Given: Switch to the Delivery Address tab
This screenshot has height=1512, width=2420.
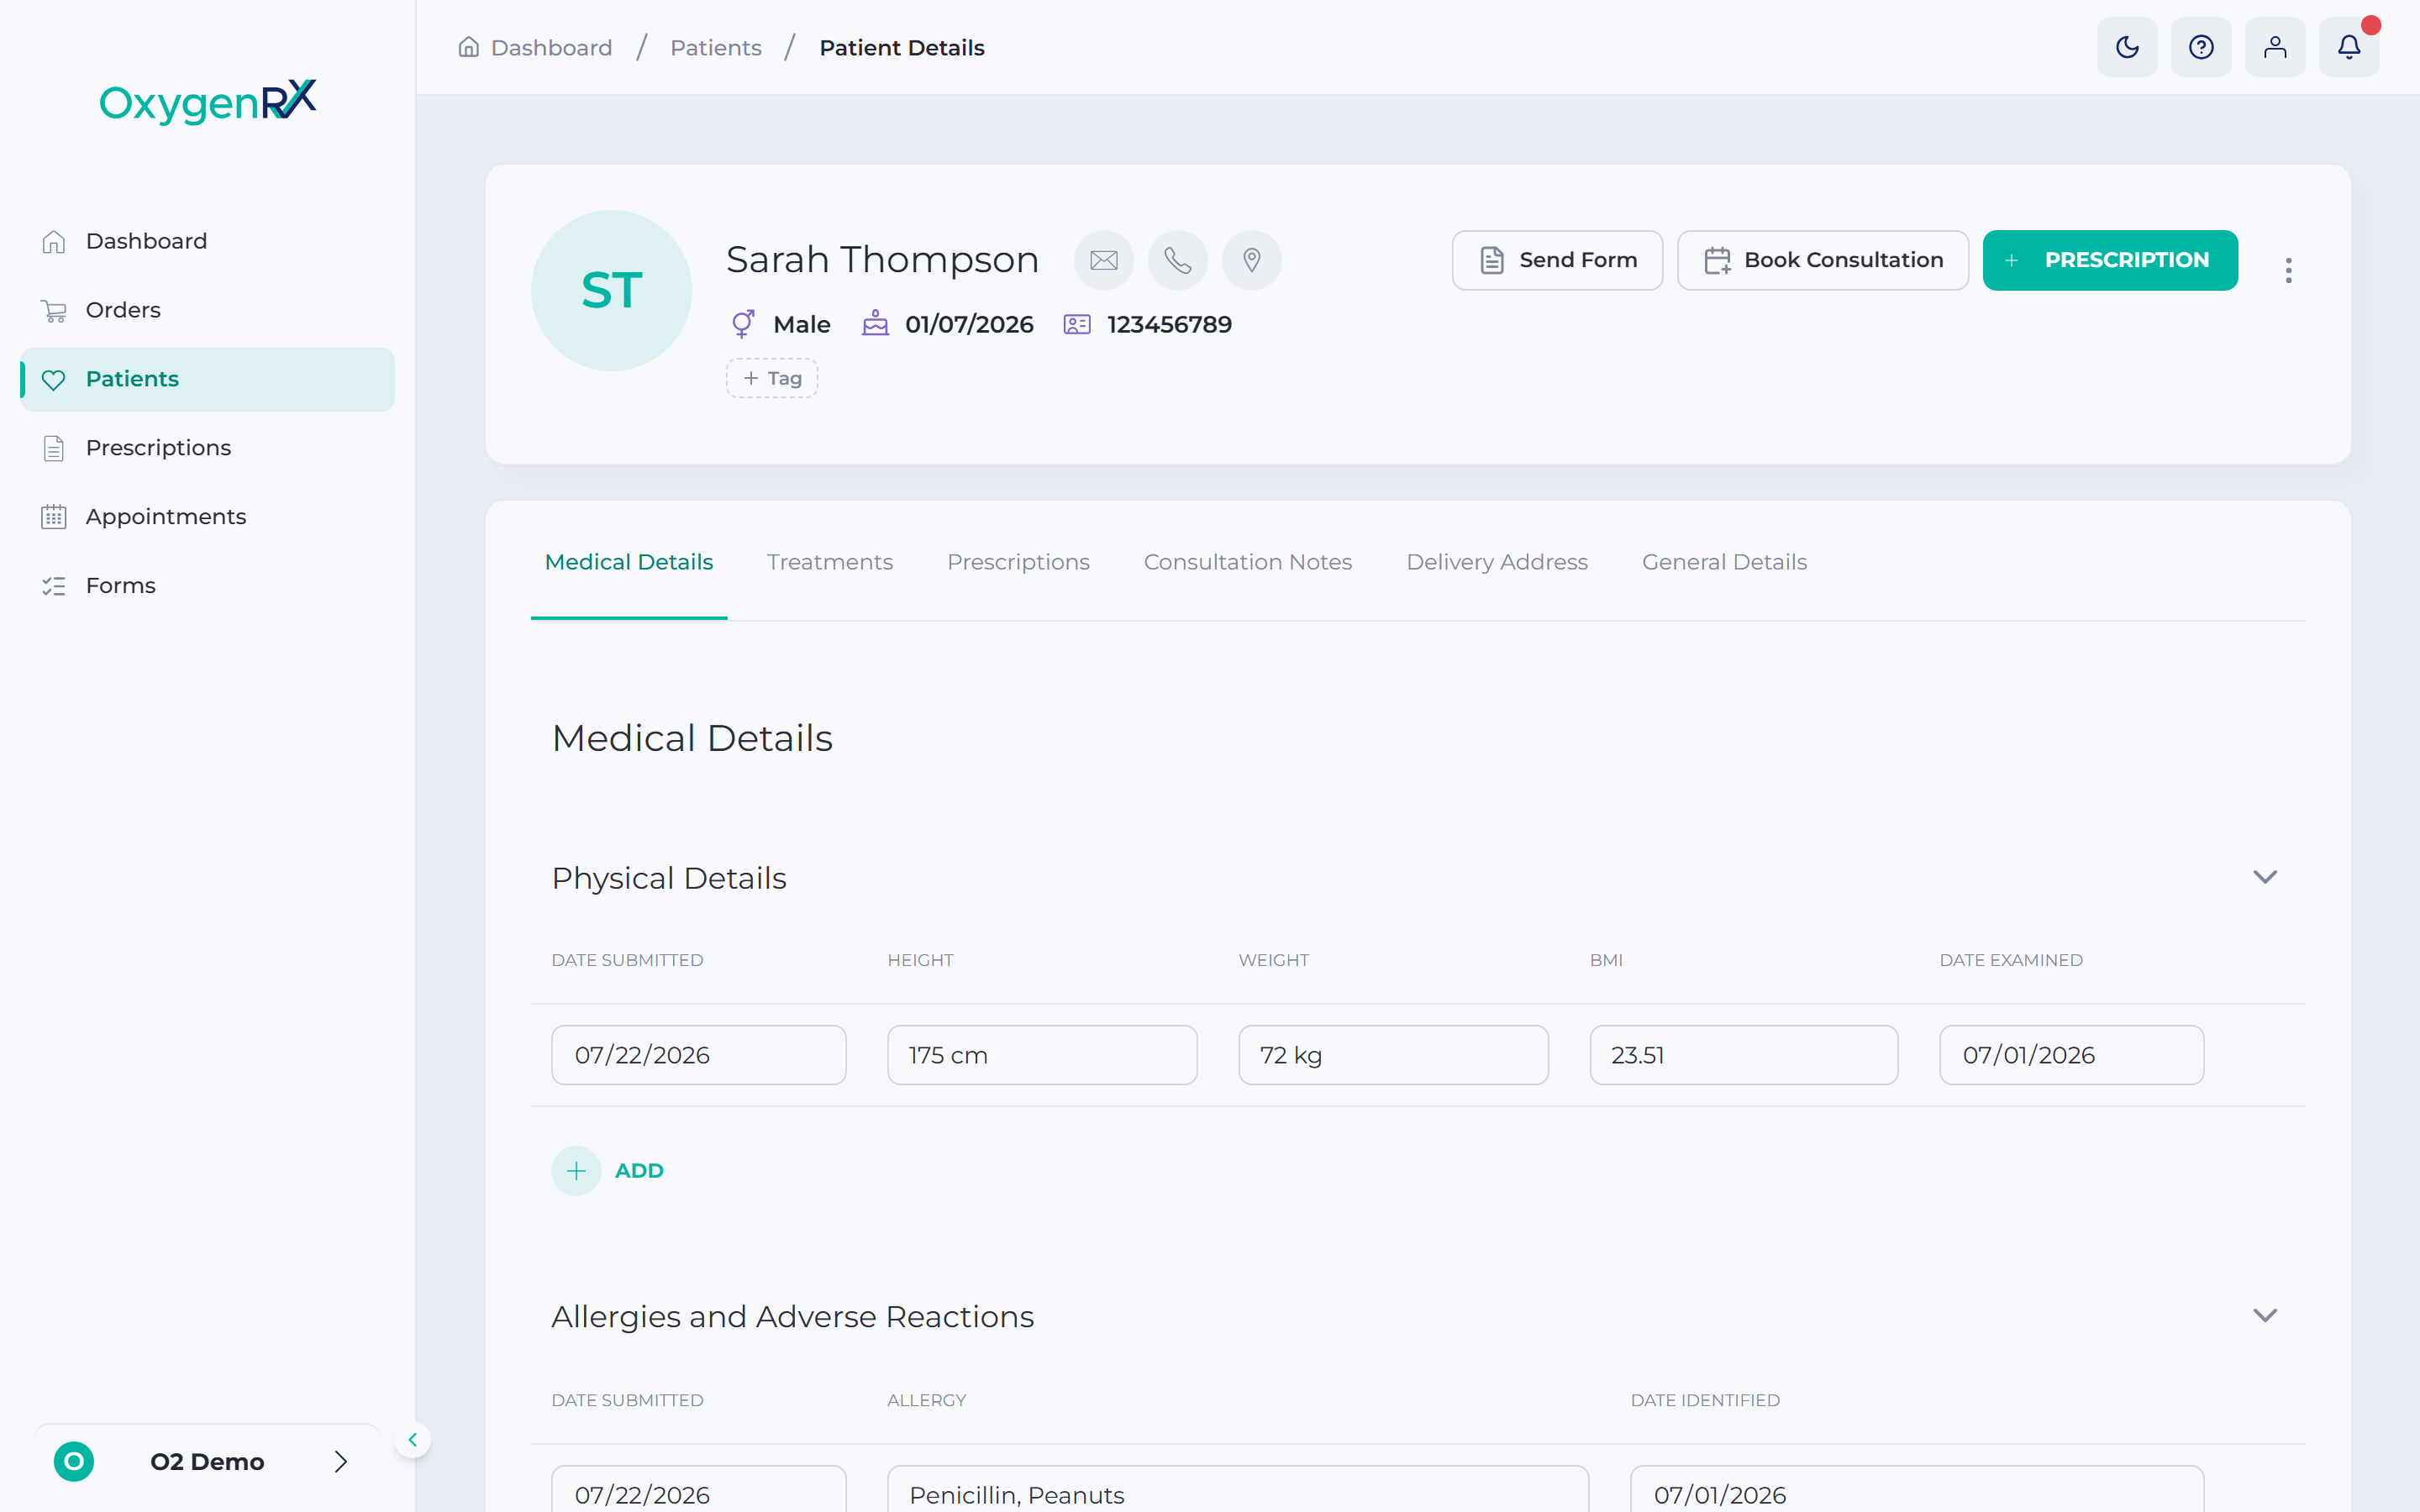Looking at the screenshot, I should [1497, 562].
